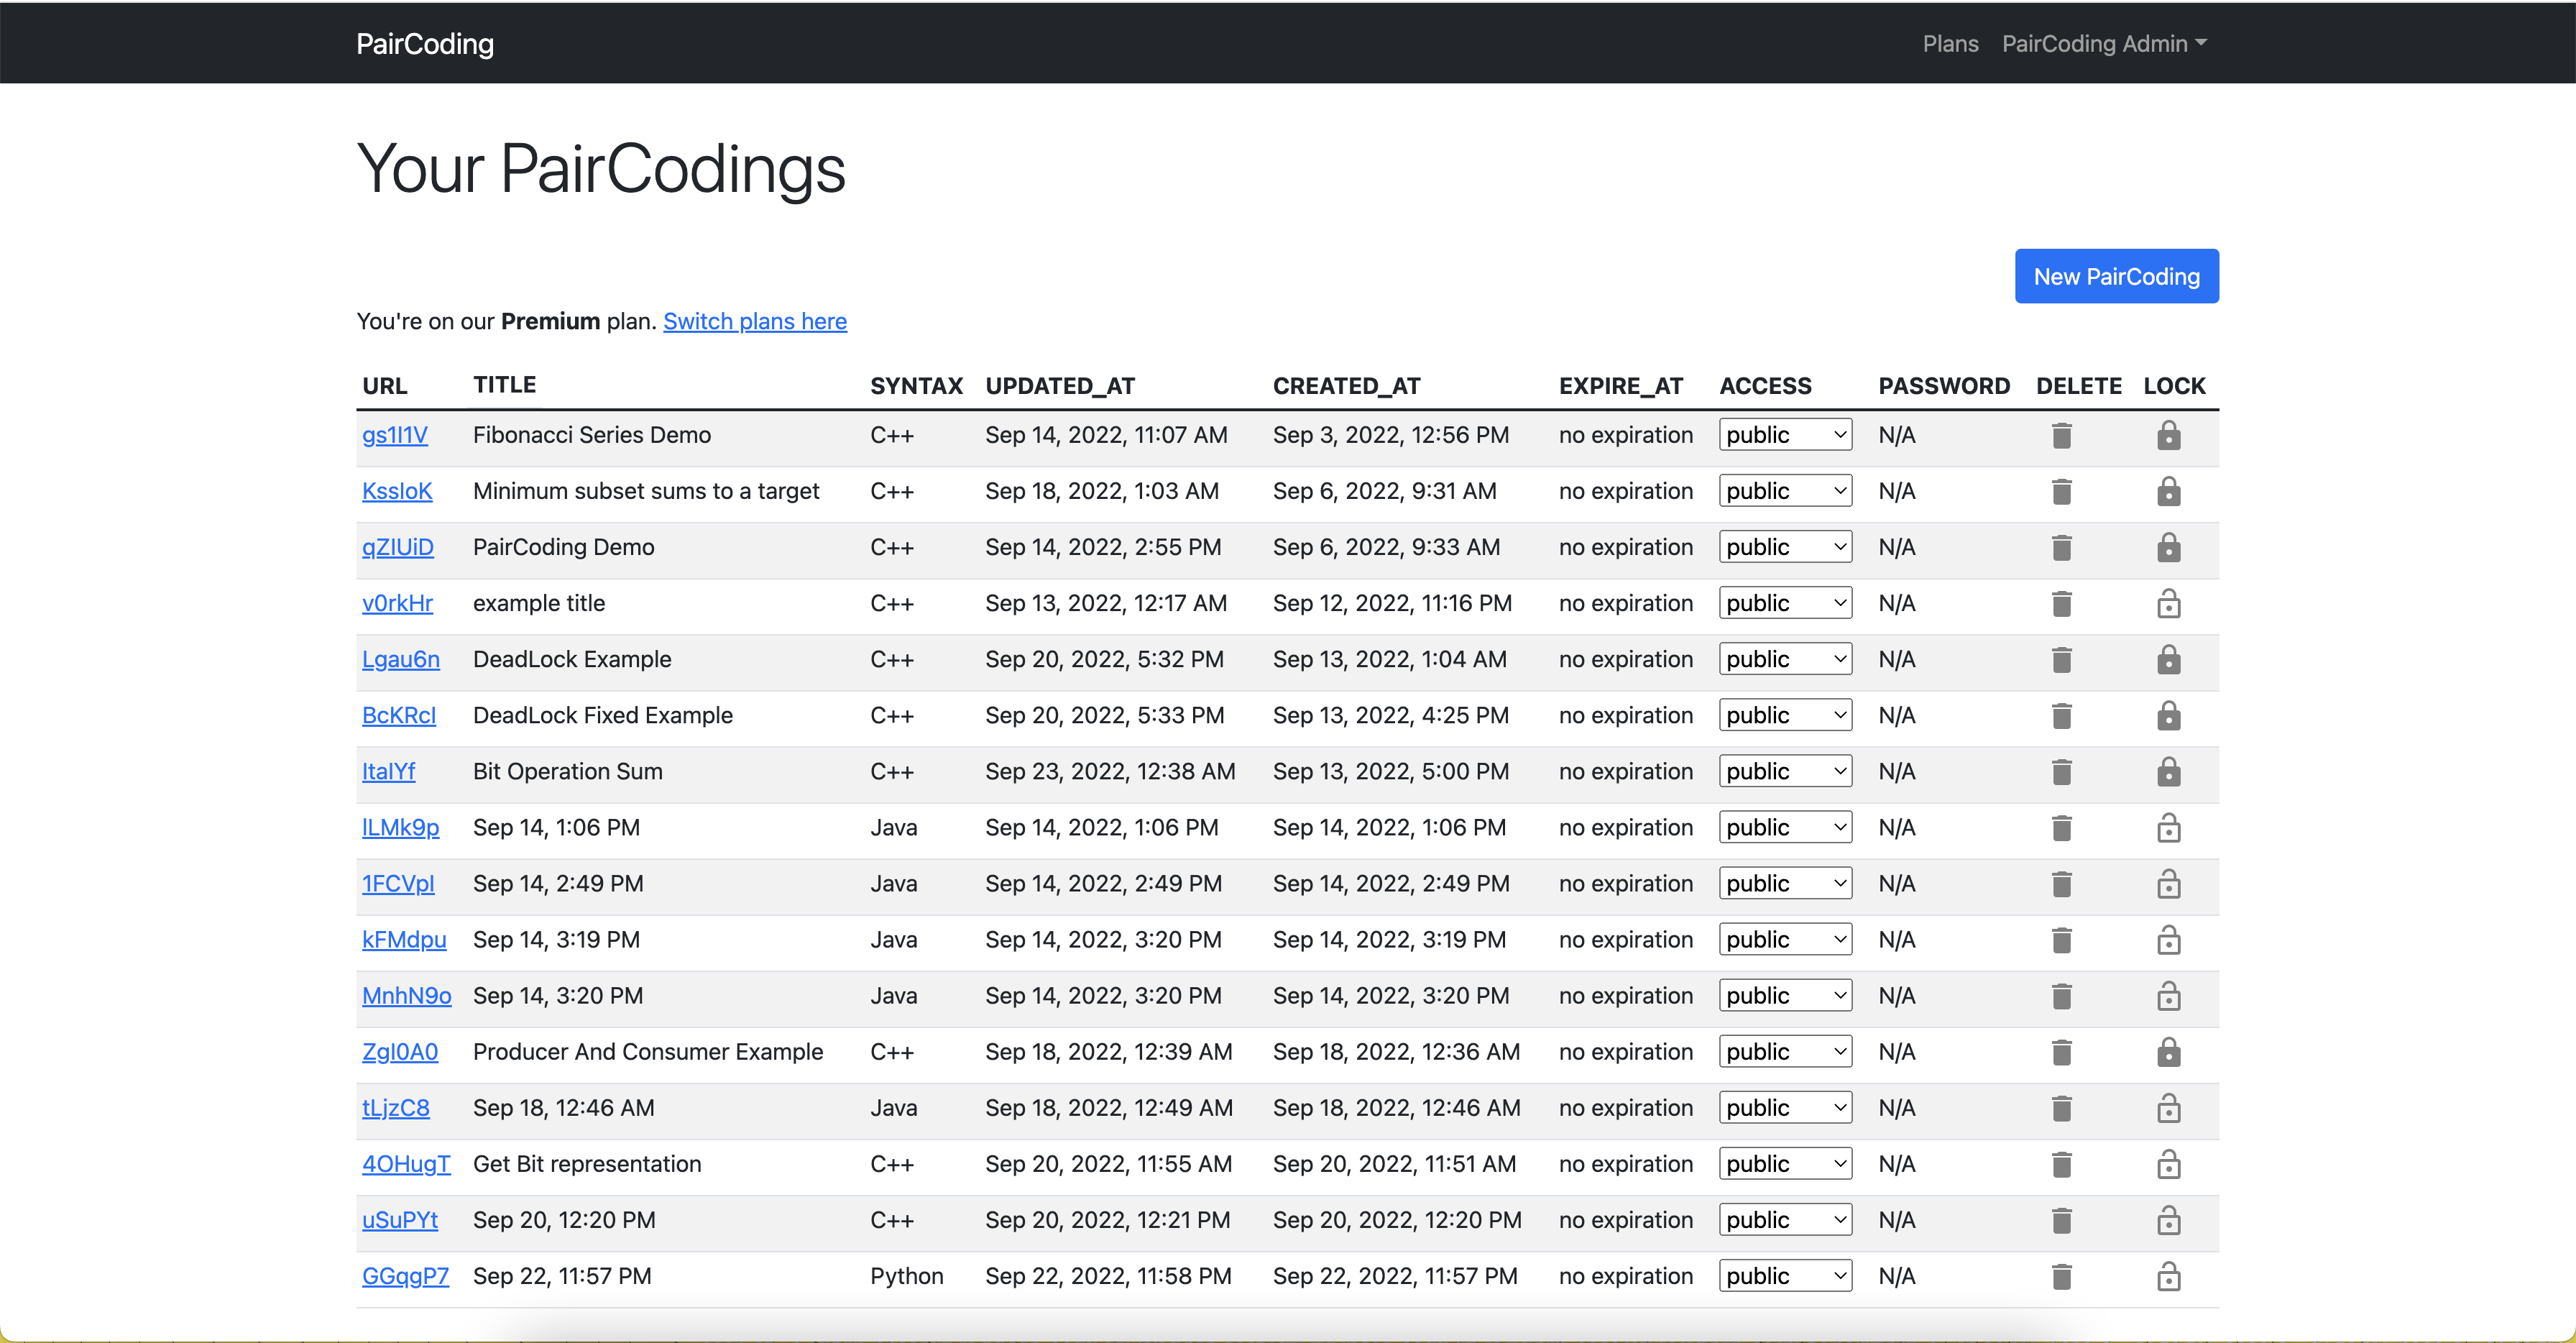
Task: Click the TITLE column header
Action: (504, 385)
